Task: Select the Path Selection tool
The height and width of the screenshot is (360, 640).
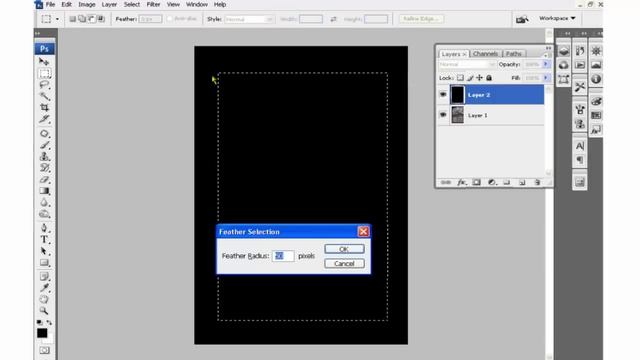Action: pyautogui.click(x=44, y=251)
